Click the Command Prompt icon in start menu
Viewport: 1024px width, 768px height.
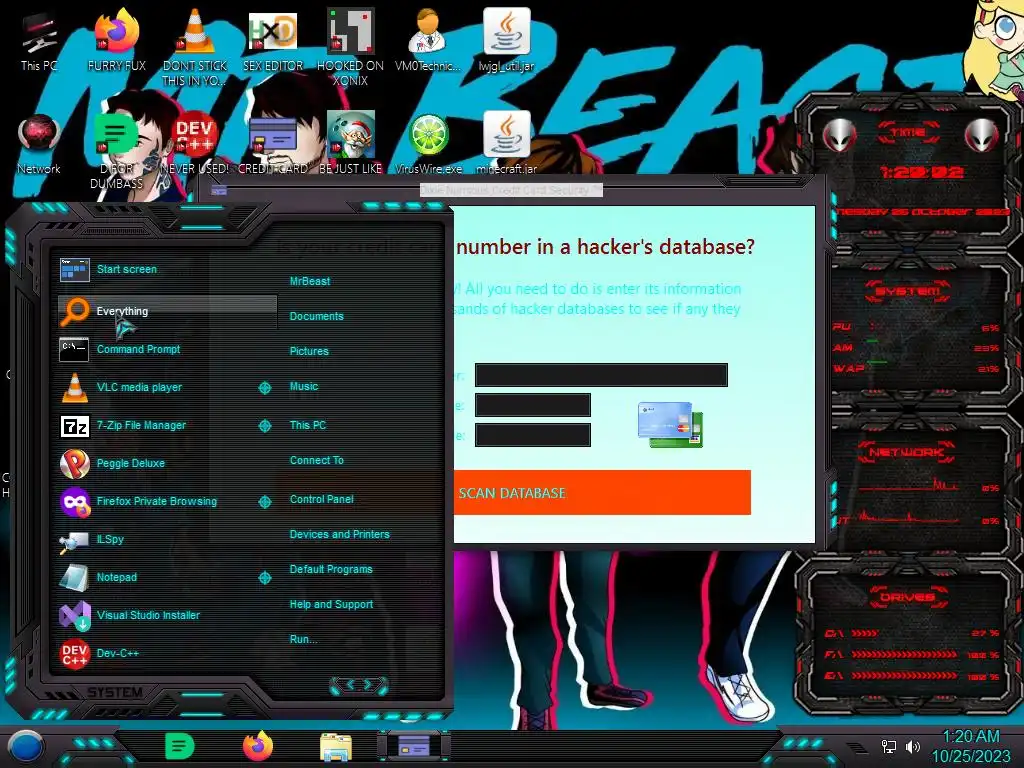coord(74,349)
